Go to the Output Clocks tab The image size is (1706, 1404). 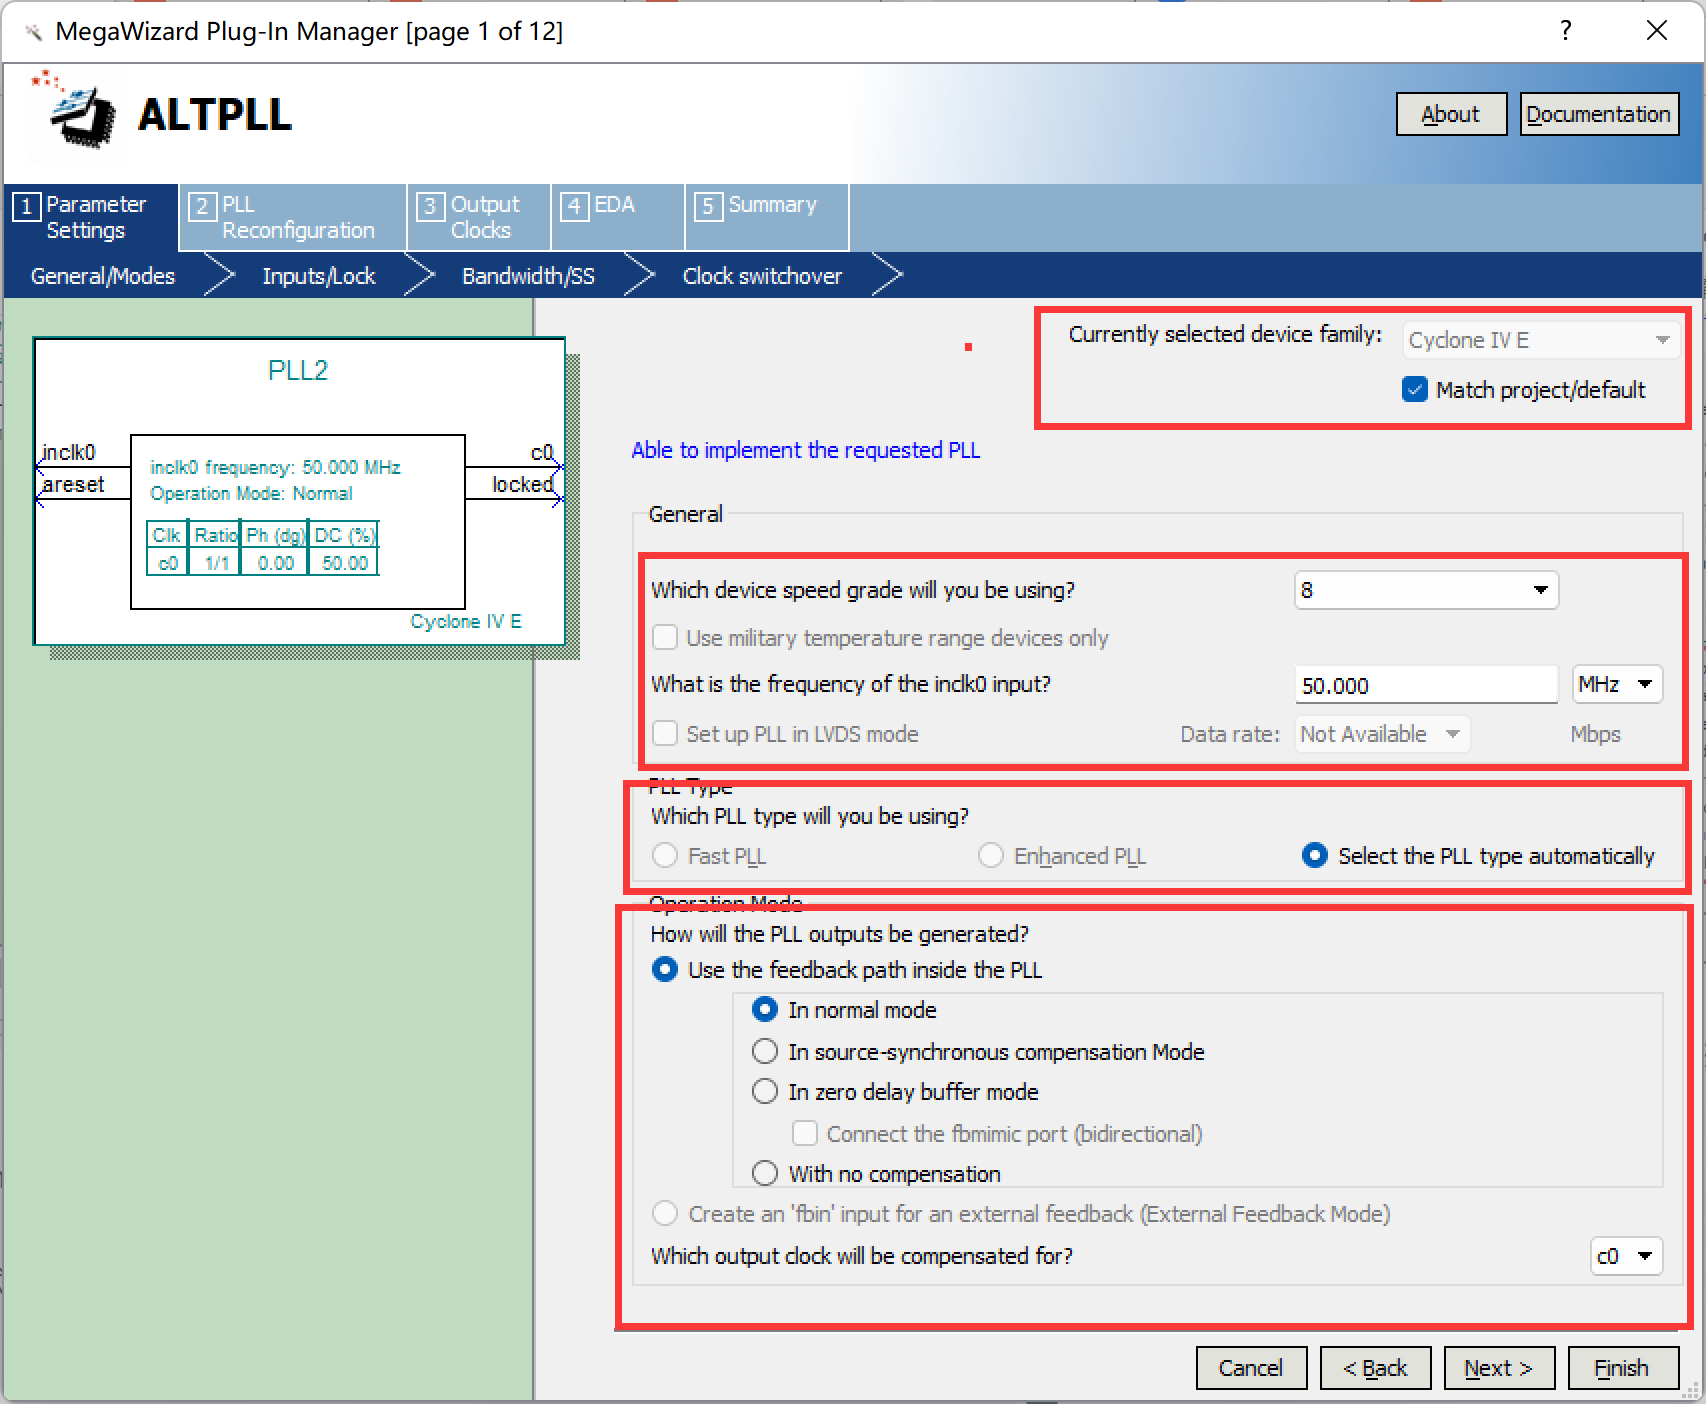pyautogui.click(x=479, y=217)
